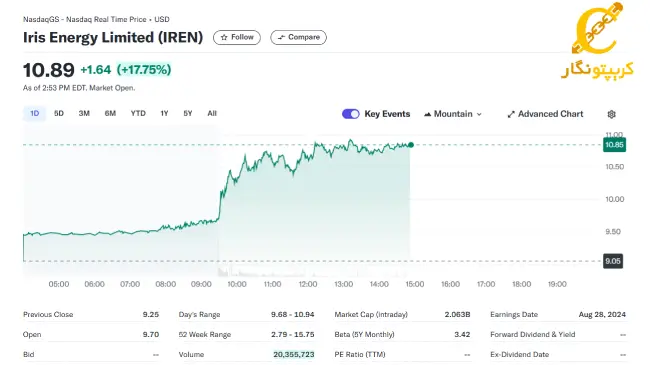Select the 5Y time range

point(188,113)
